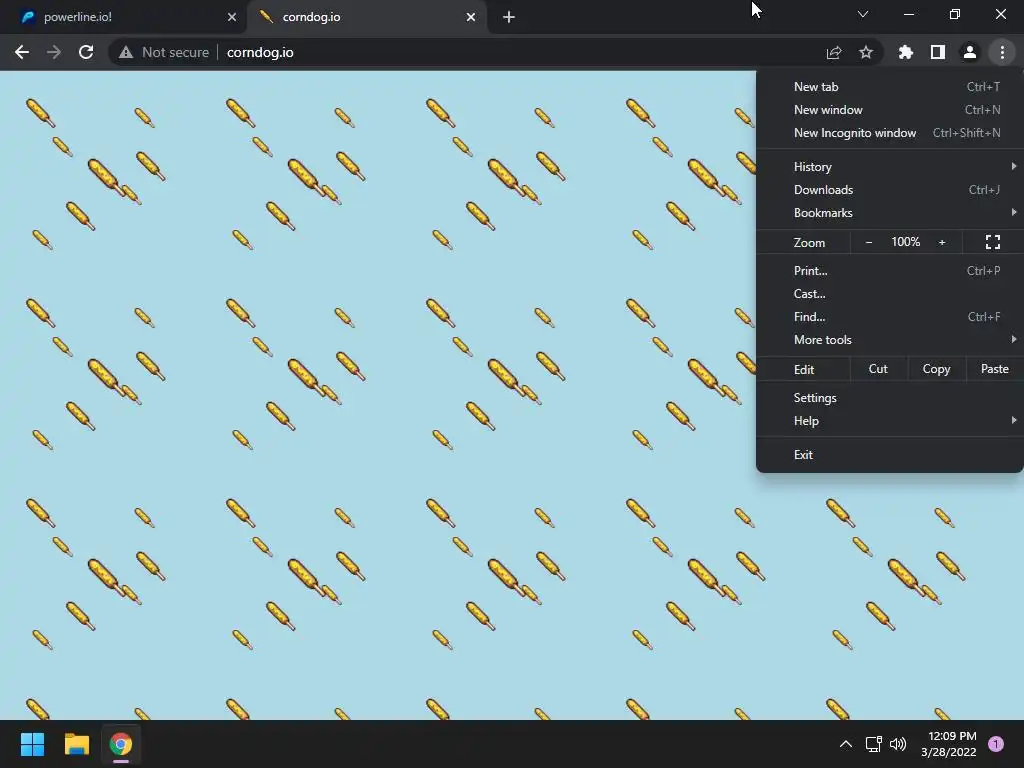Screen dimensions: 1024x768
Task: Open the Extensions puzzle icon
Action: coord(906,52)
